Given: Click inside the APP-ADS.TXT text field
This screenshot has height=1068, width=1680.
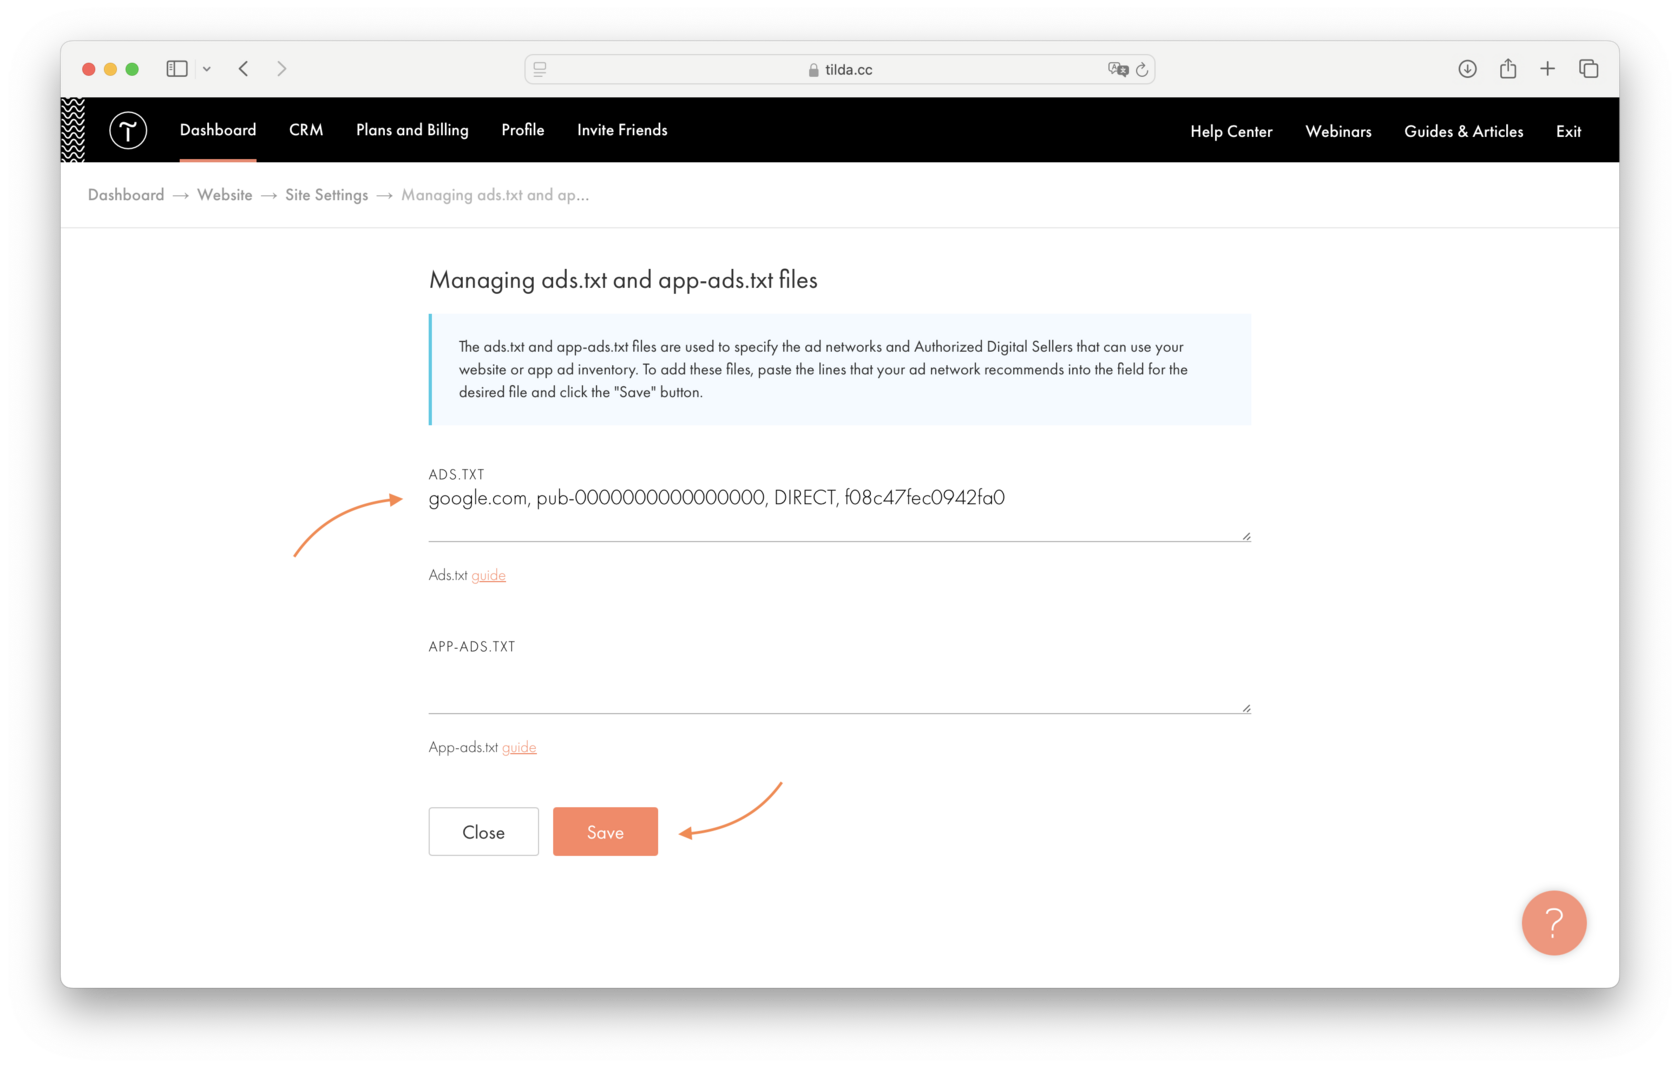Looking at the screenshot, I should click(x=838, y=685).
